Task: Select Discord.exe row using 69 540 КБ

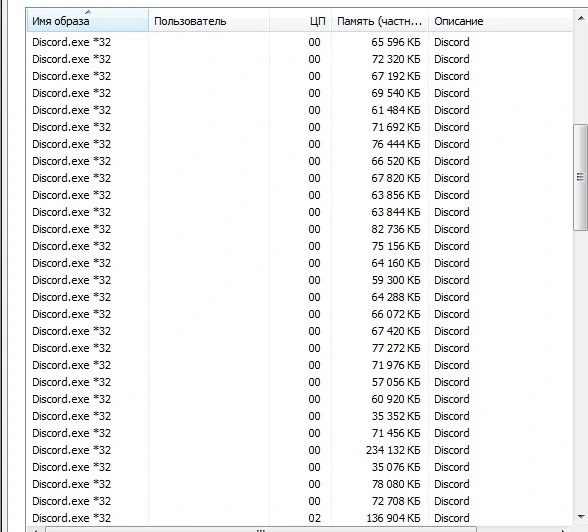Action: [x=299, y=93]
